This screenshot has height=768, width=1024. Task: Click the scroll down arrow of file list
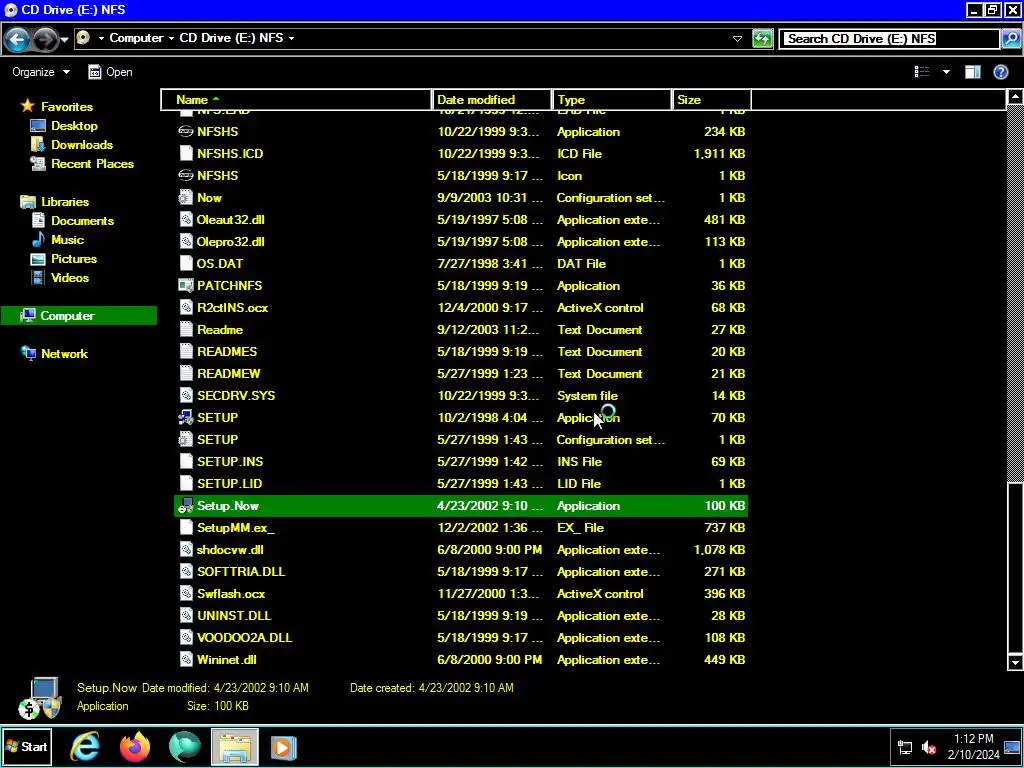tap(1015, 663)
